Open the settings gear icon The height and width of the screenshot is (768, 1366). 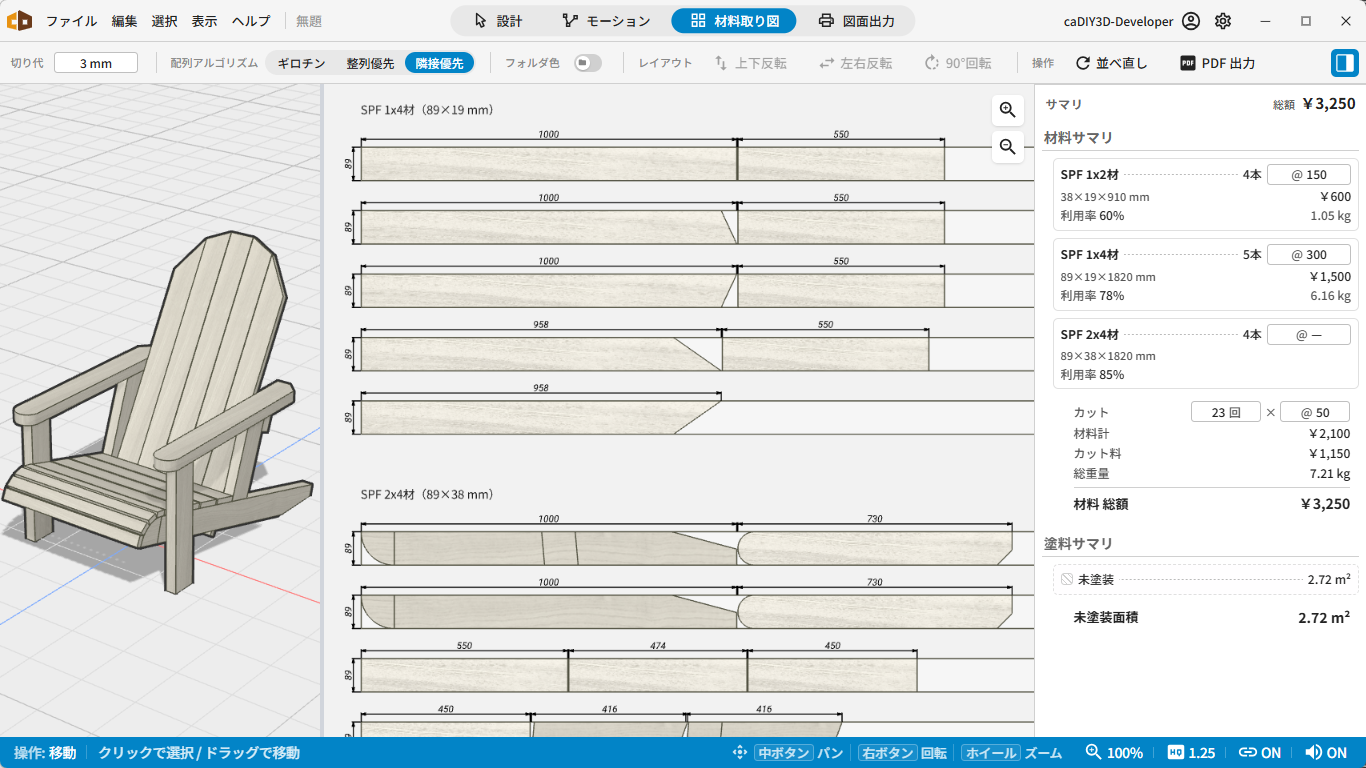click(1223, 21)
